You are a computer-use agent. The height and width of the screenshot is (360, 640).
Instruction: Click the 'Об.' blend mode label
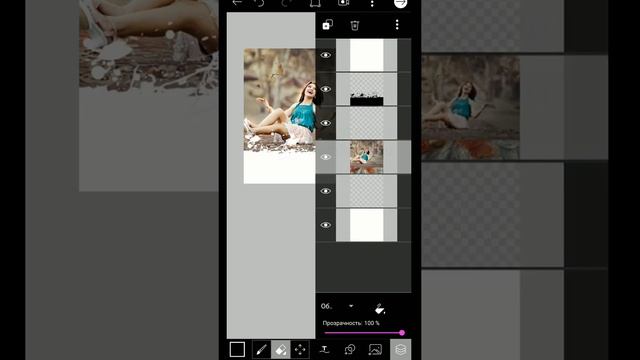click(326, 306)
